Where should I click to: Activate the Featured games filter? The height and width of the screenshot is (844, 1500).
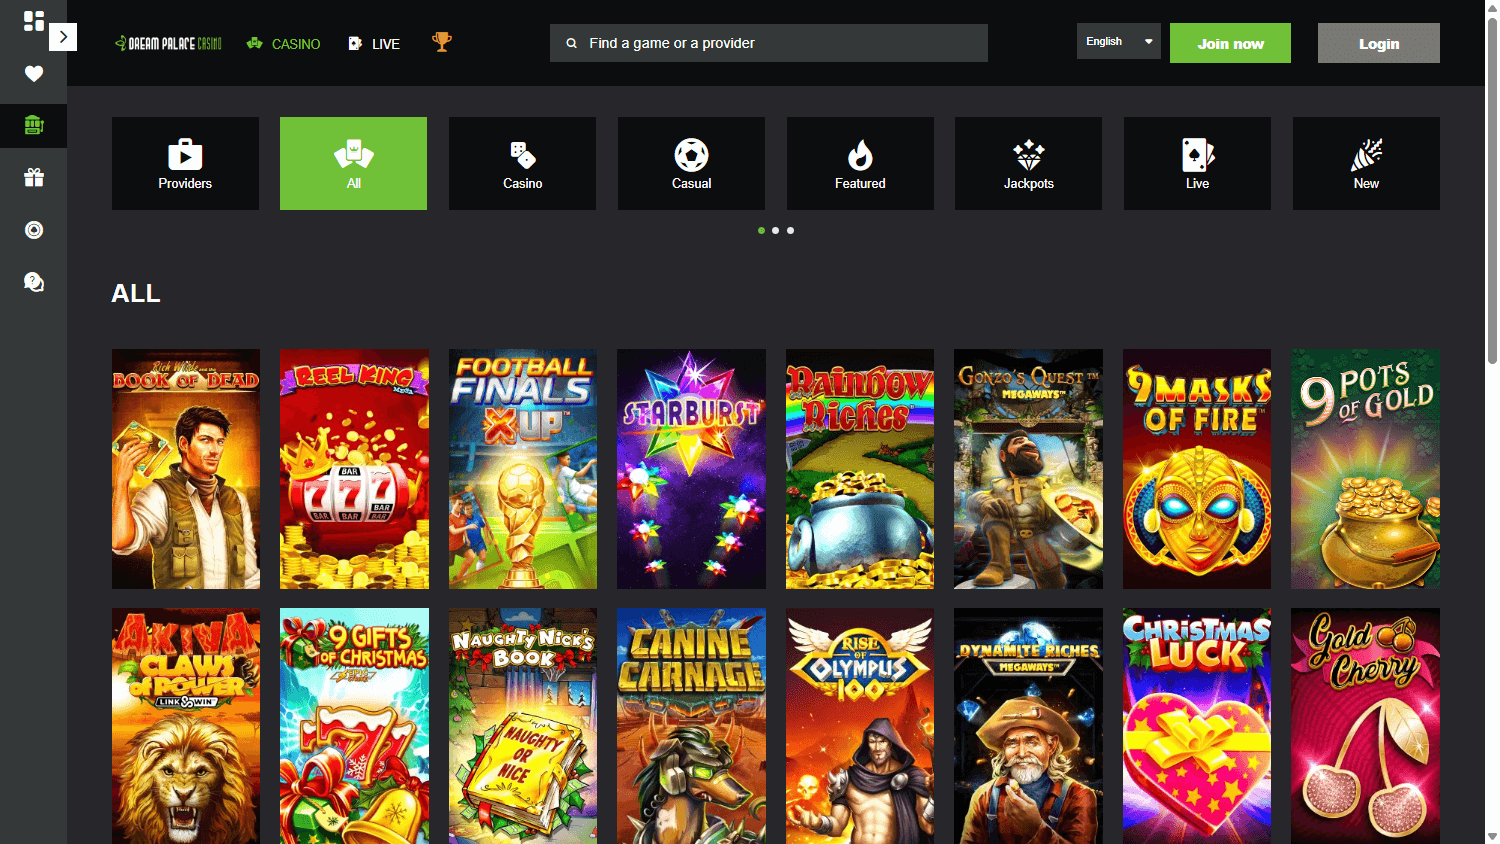(x=859, y=163)
